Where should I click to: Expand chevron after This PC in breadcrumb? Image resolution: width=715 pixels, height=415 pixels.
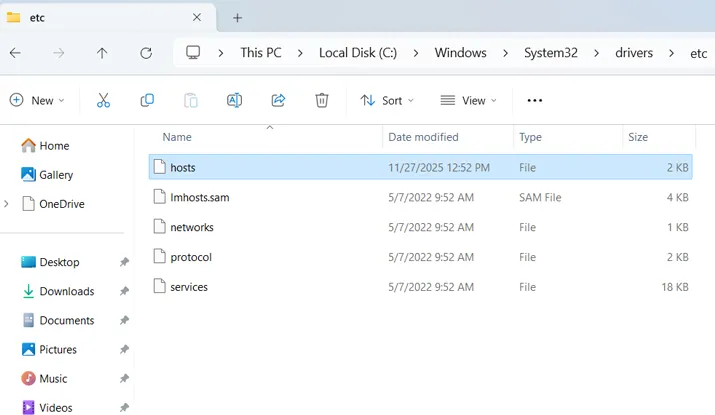[300, 53]
